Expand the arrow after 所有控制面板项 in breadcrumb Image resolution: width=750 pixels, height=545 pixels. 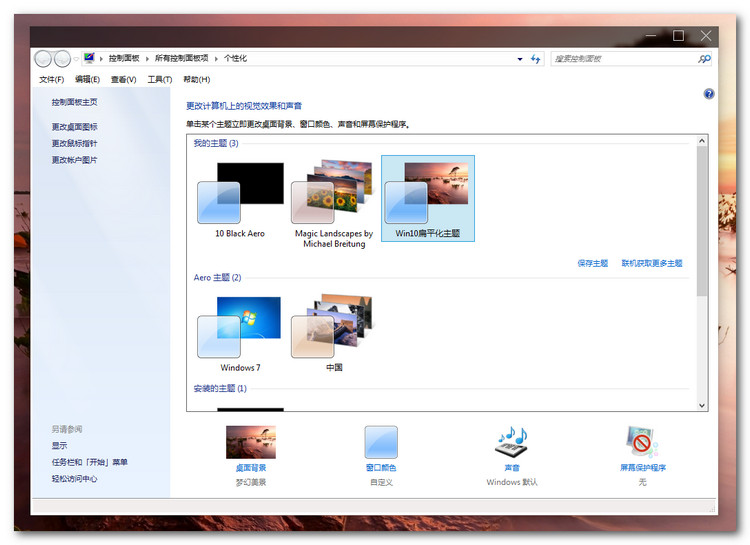click(217, 59)
